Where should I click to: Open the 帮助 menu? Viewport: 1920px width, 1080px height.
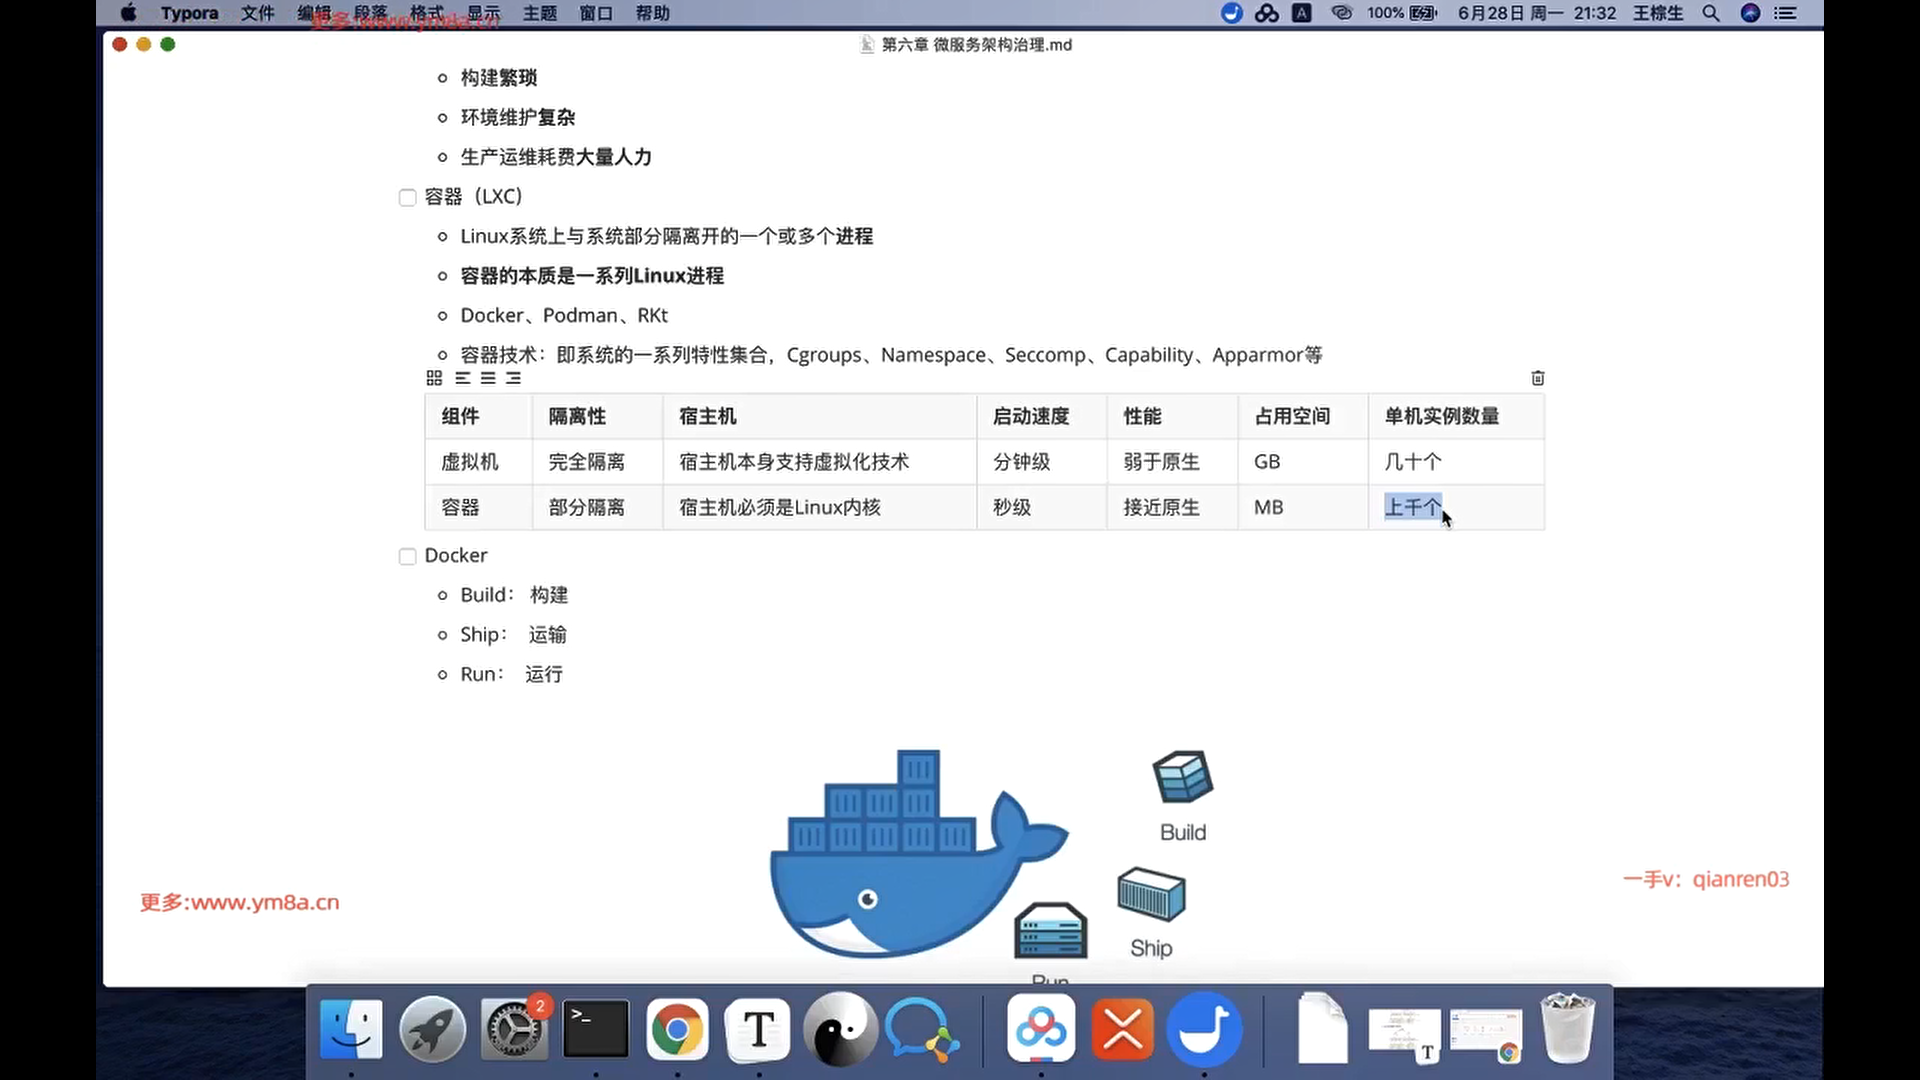click(x=652, y=13)
